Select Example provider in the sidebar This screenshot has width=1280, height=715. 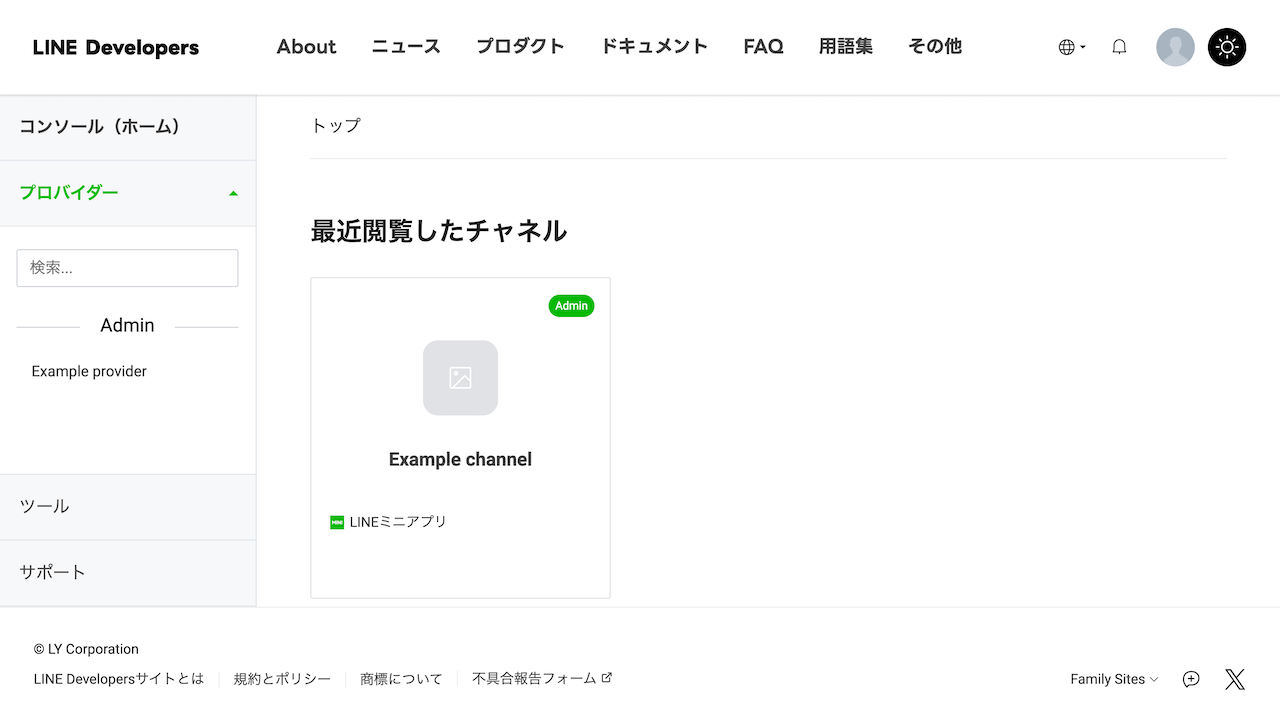(89, 371)
